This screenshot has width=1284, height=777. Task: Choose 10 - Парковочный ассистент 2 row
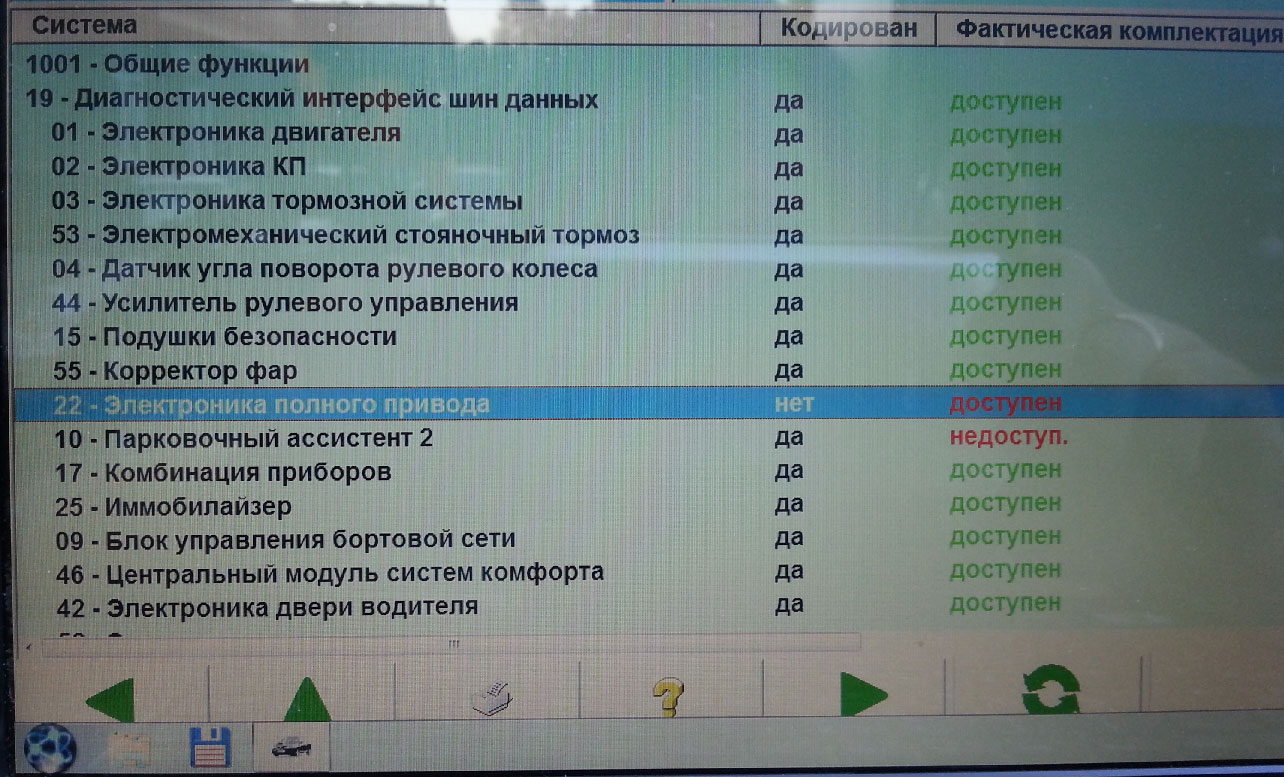[242, 438]
